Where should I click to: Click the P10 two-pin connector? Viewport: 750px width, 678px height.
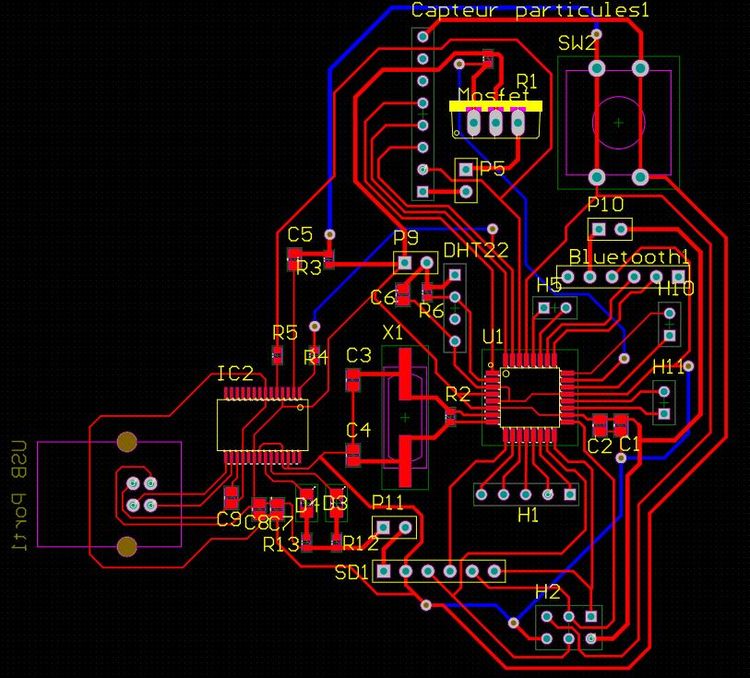609,229
